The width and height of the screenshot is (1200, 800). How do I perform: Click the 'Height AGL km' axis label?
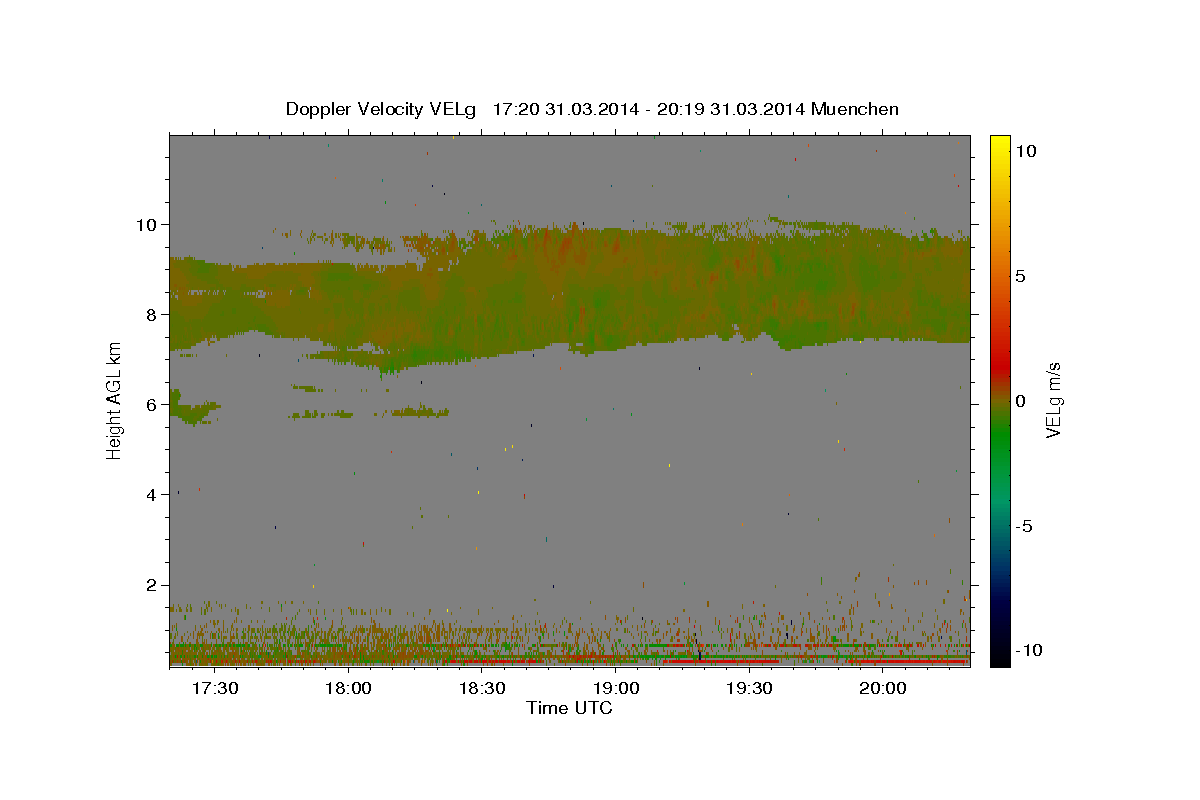pos(115,400)
